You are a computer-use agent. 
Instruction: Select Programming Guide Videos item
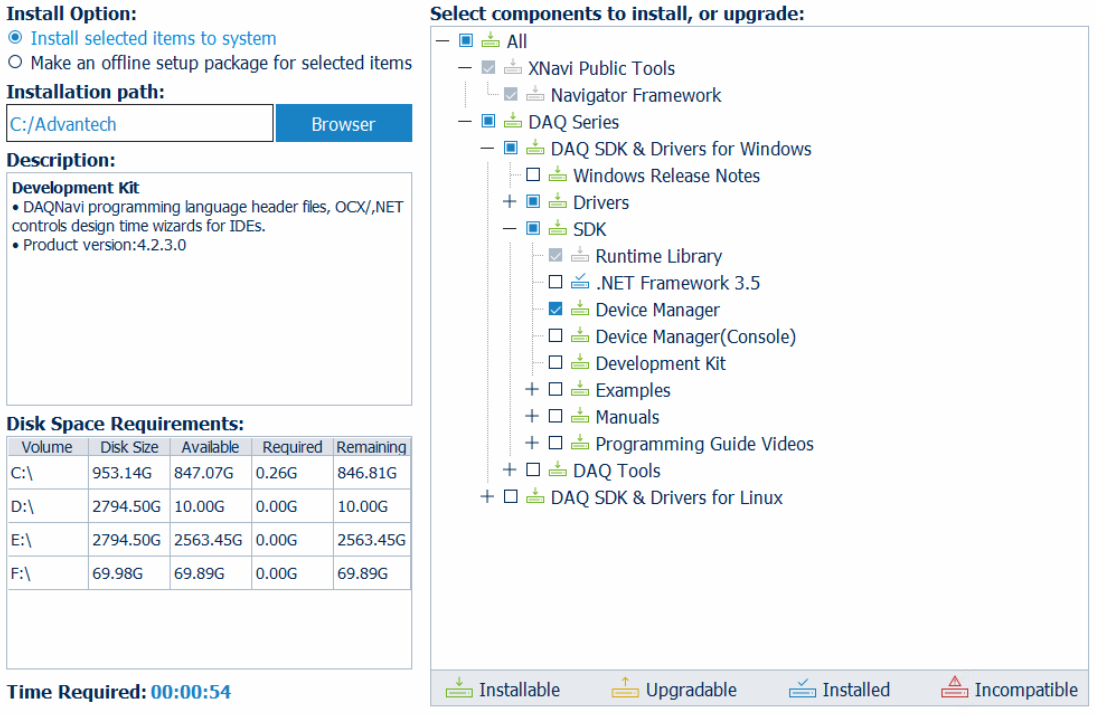point(704,444)
